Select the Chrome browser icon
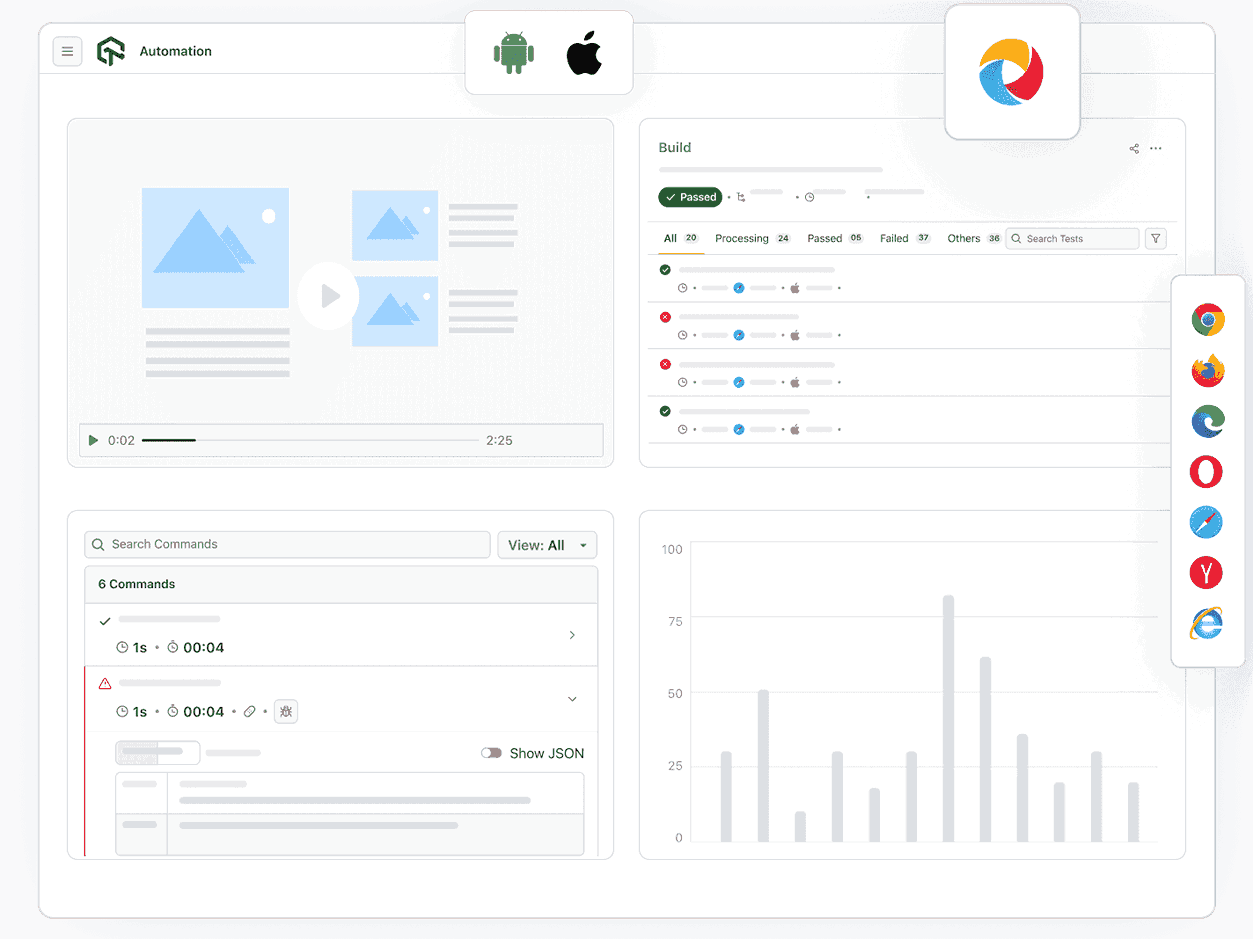Viewport: 1253px width, 939px height. 1206,320
